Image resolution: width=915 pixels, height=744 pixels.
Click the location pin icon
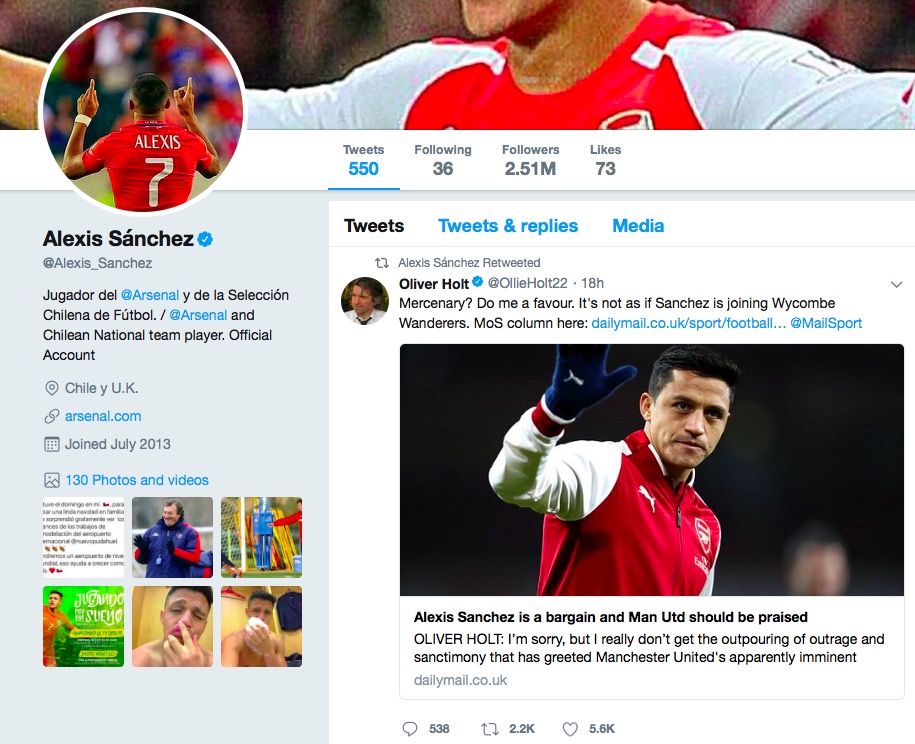click(52, 388)
